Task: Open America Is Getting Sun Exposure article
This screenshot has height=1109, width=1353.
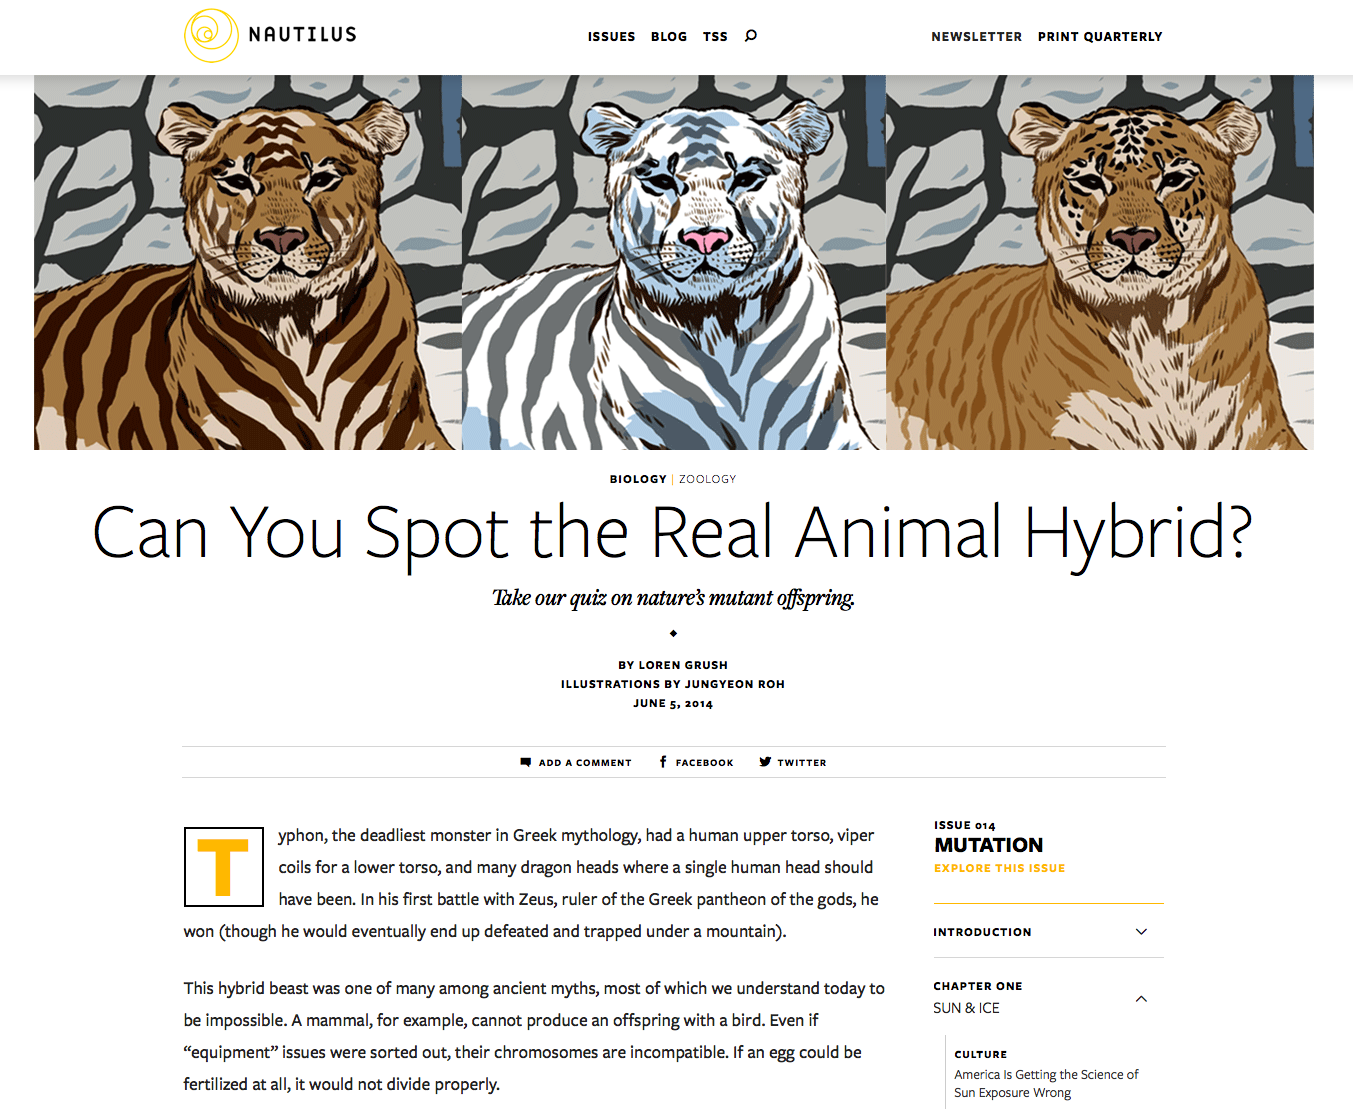Action: (x=1046, y=1083)
